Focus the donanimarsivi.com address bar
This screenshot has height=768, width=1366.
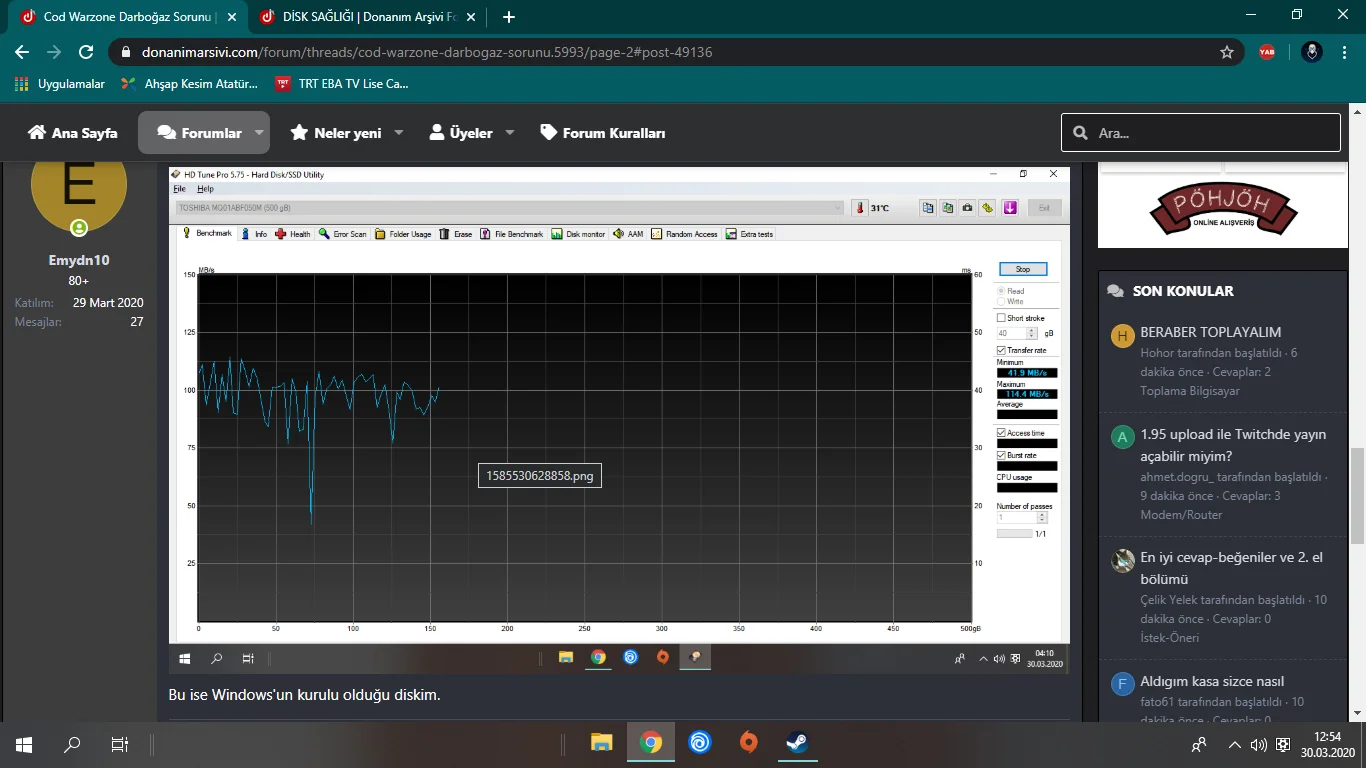660,52
